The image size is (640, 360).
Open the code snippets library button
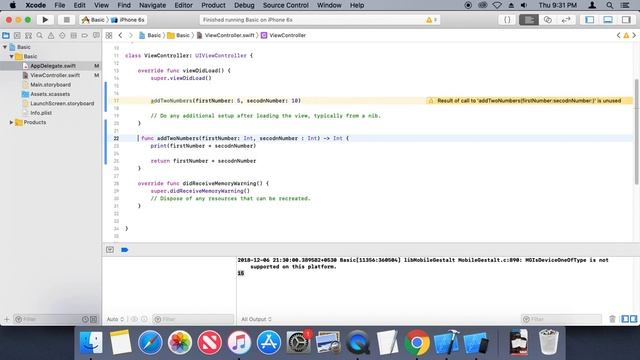pos(507,20)
